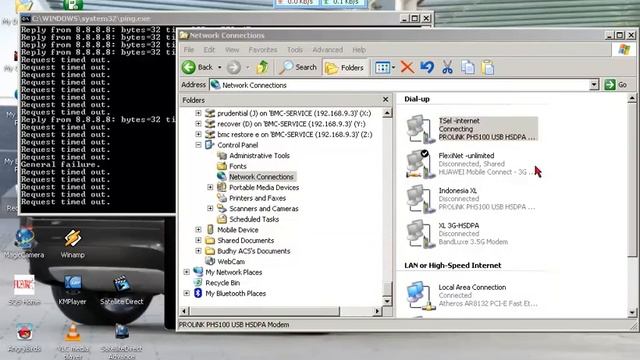Click the folder tree vertical scrollbar down arrow

[387, 301]
